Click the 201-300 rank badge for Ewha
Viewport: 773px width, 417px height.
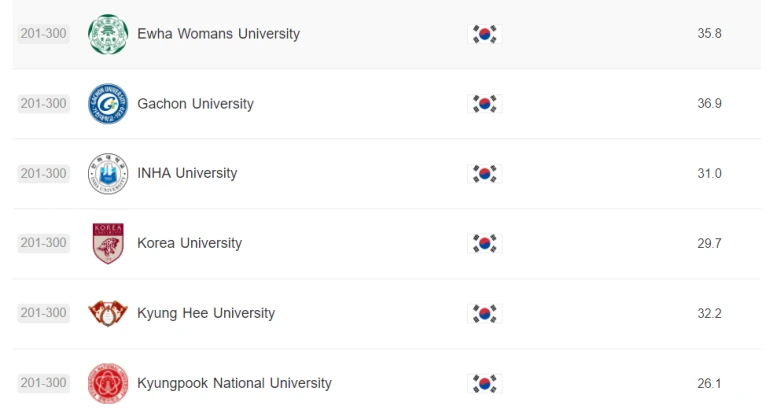pyautogui.click(x=43, y=34)
